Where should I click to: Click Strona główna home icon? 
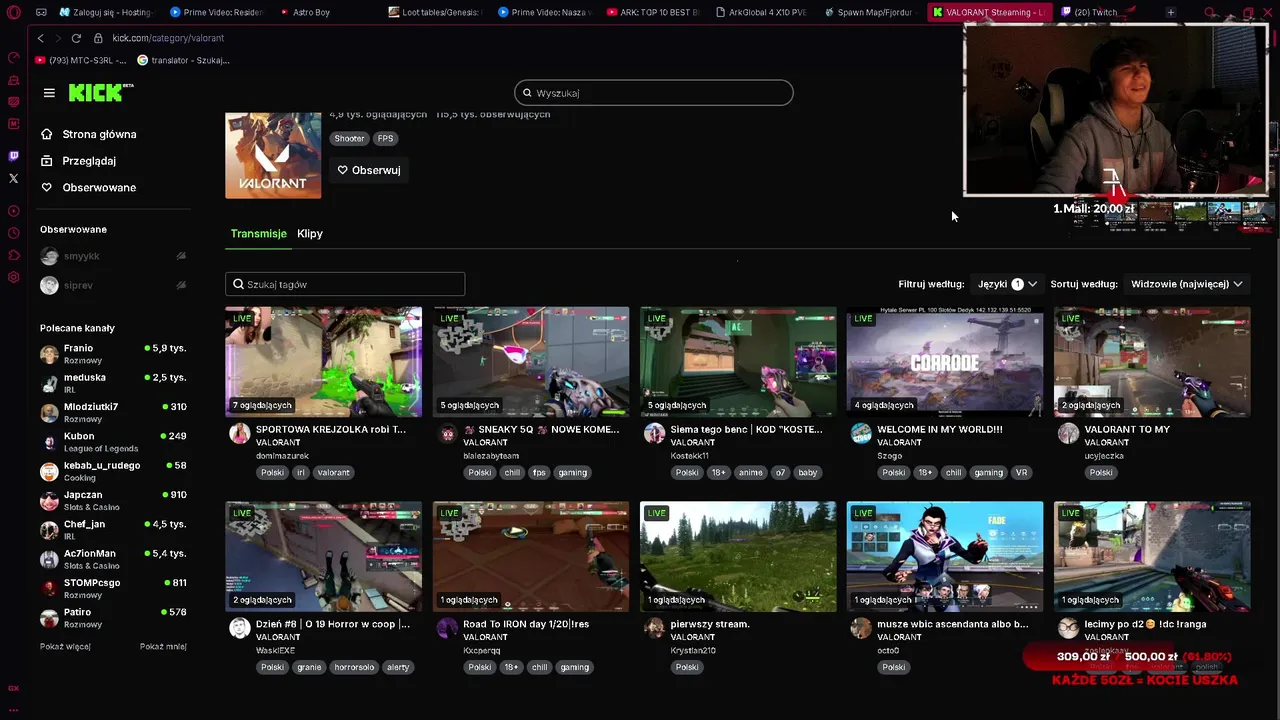[47, 134]
